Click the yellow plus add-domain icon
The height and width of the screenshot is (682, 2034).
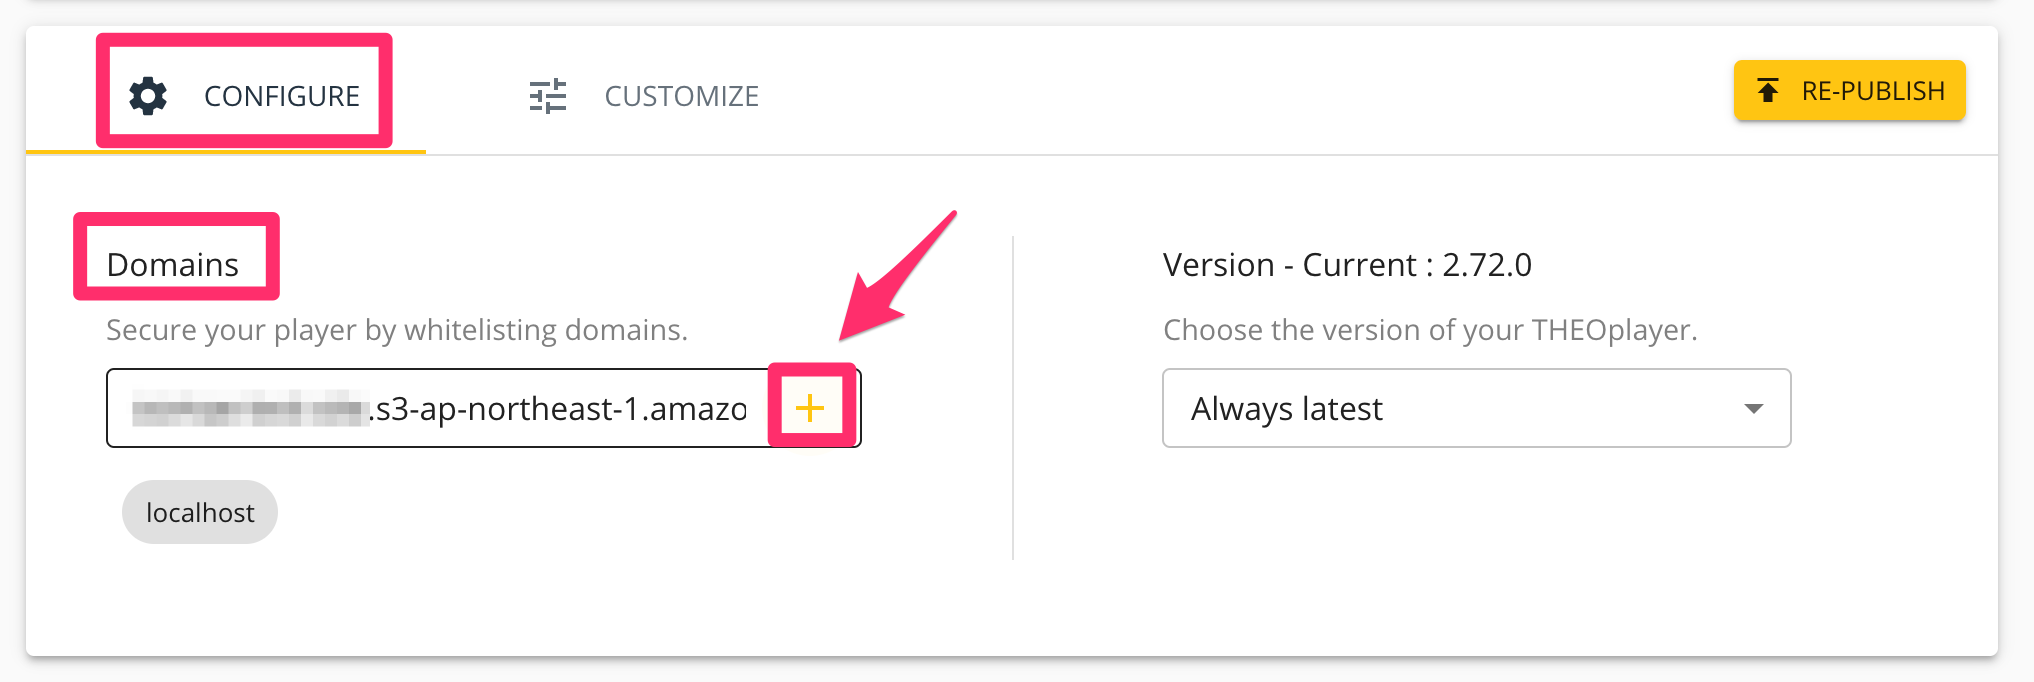pos(810,408)
